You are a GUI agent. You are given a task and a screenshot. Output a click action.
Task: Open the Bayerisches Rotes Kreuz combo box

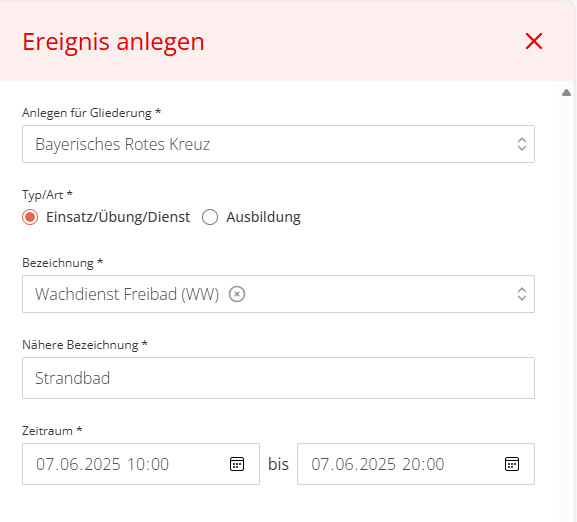(278, 144)
